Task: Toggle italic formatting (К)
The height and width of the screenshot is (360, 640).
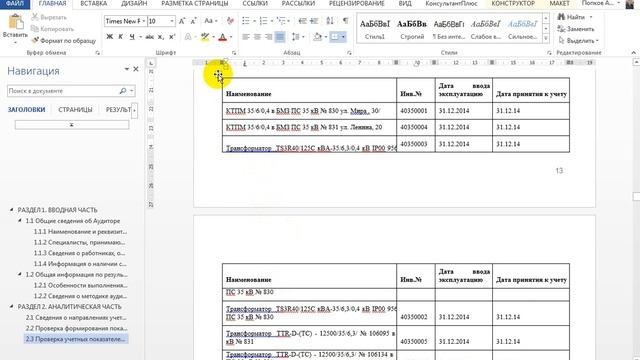Action: (120, 37)
